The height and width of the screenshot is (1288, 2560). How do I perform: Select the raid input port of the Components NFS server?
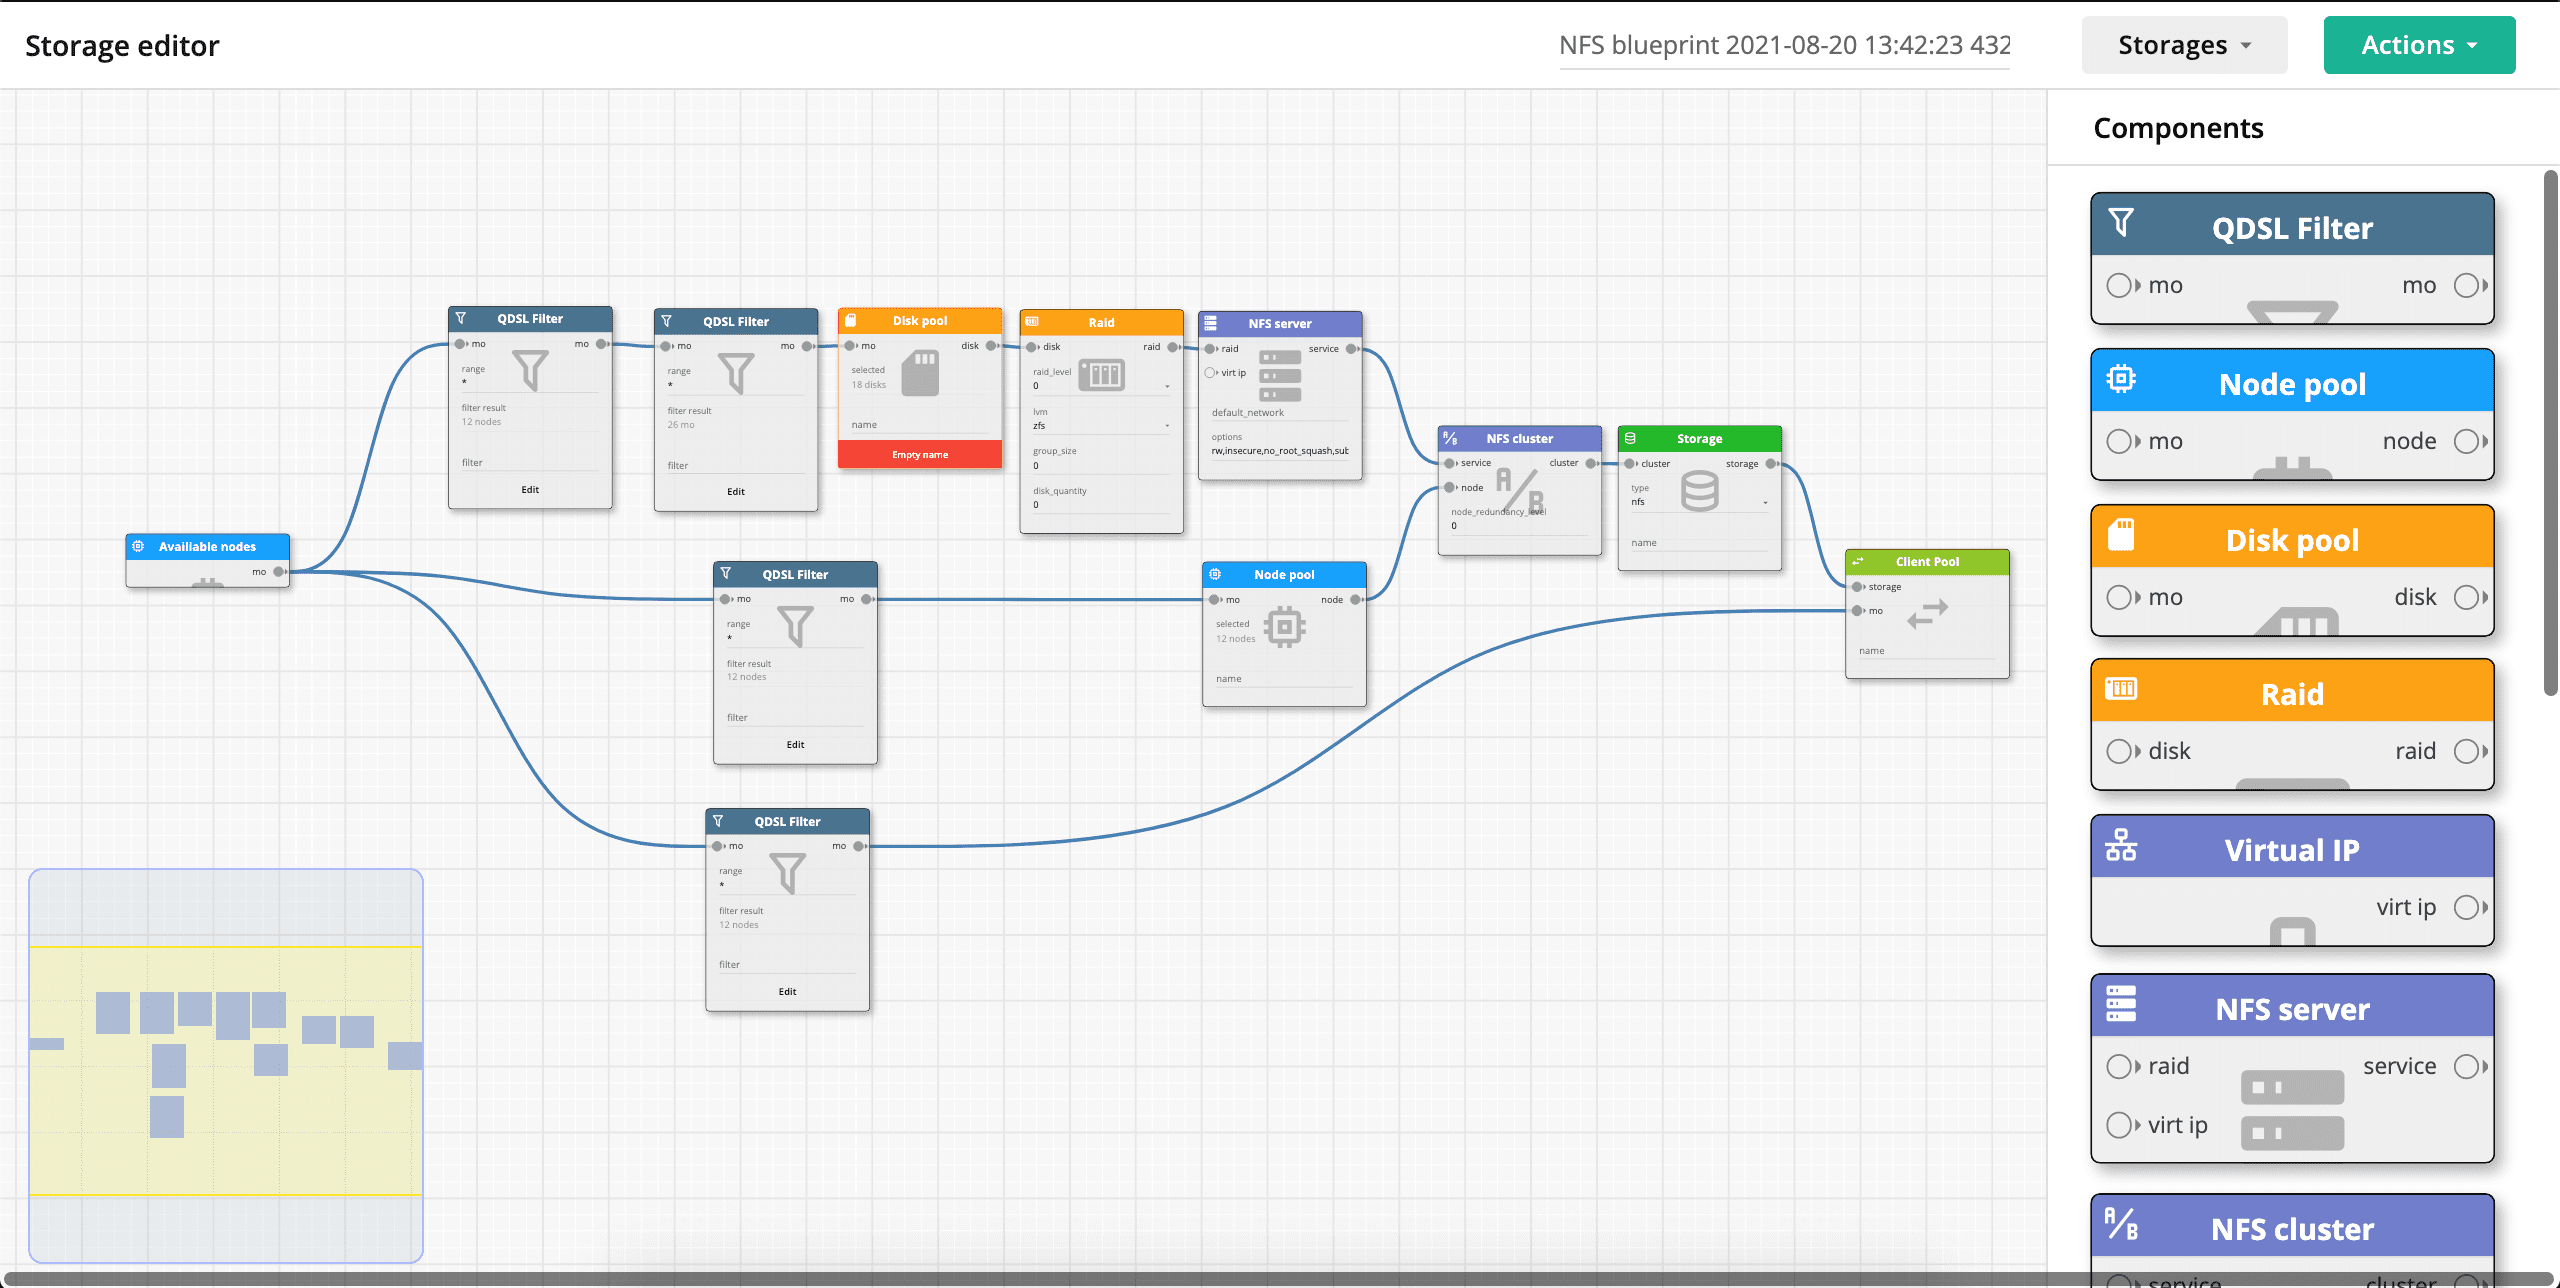click(x=2117, y=1067)
